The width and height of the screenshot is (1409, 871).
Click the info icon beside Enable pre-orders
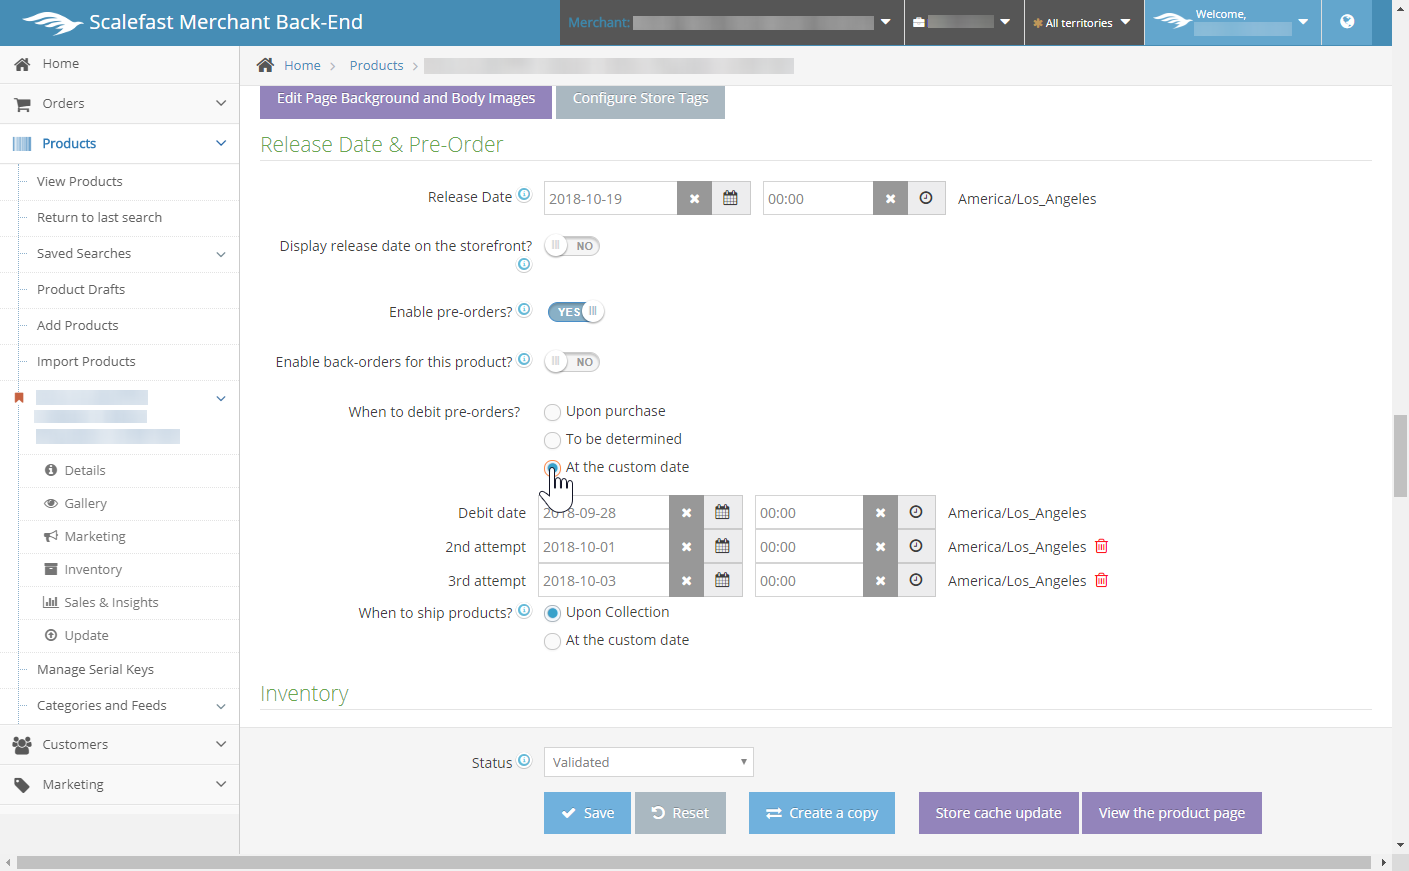pyautogui.click(x=524, y=310)
